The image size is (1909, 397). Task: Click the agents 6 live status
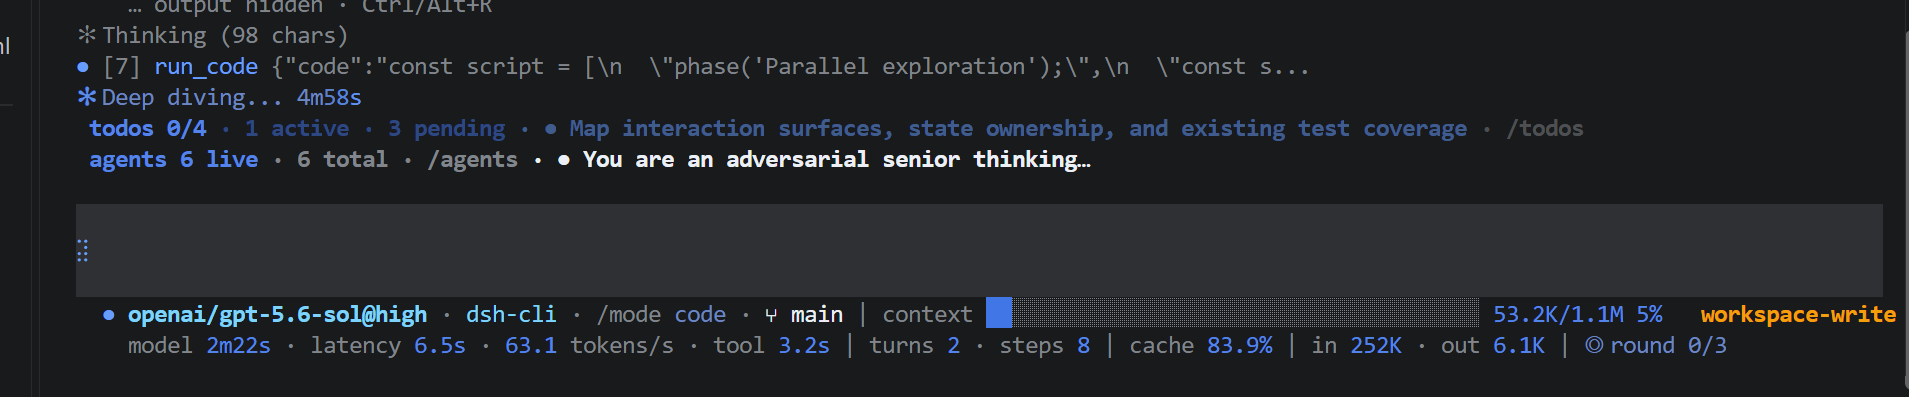tap(174, 160)
